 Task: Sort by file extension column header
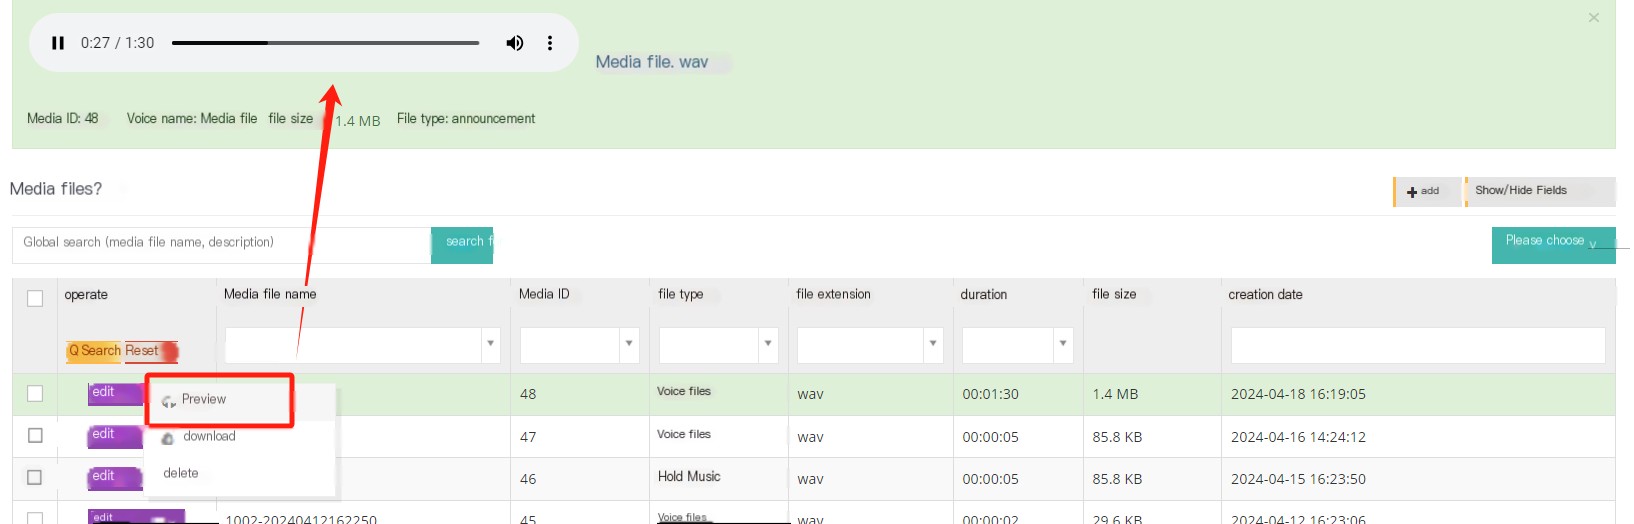tap(833, 294)
